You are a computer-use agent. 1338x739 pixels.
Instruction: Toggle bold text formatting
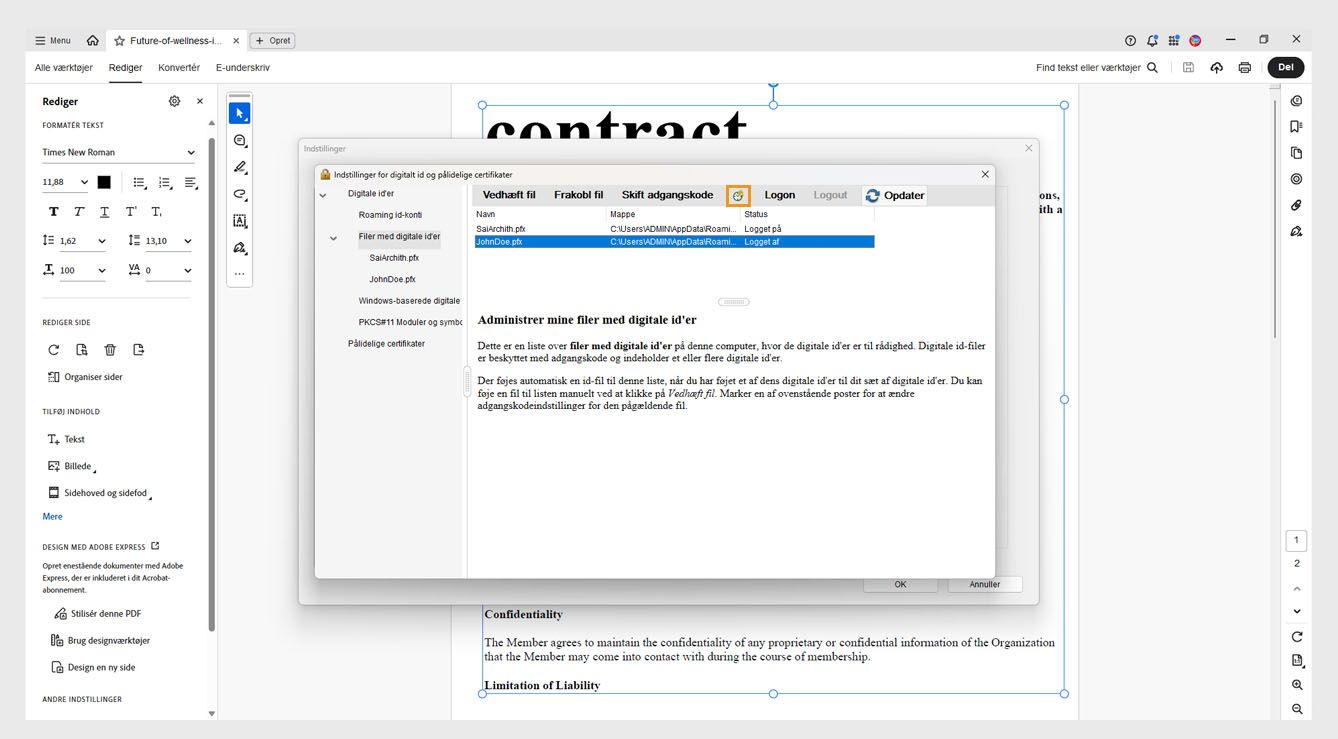click(54, 212)
